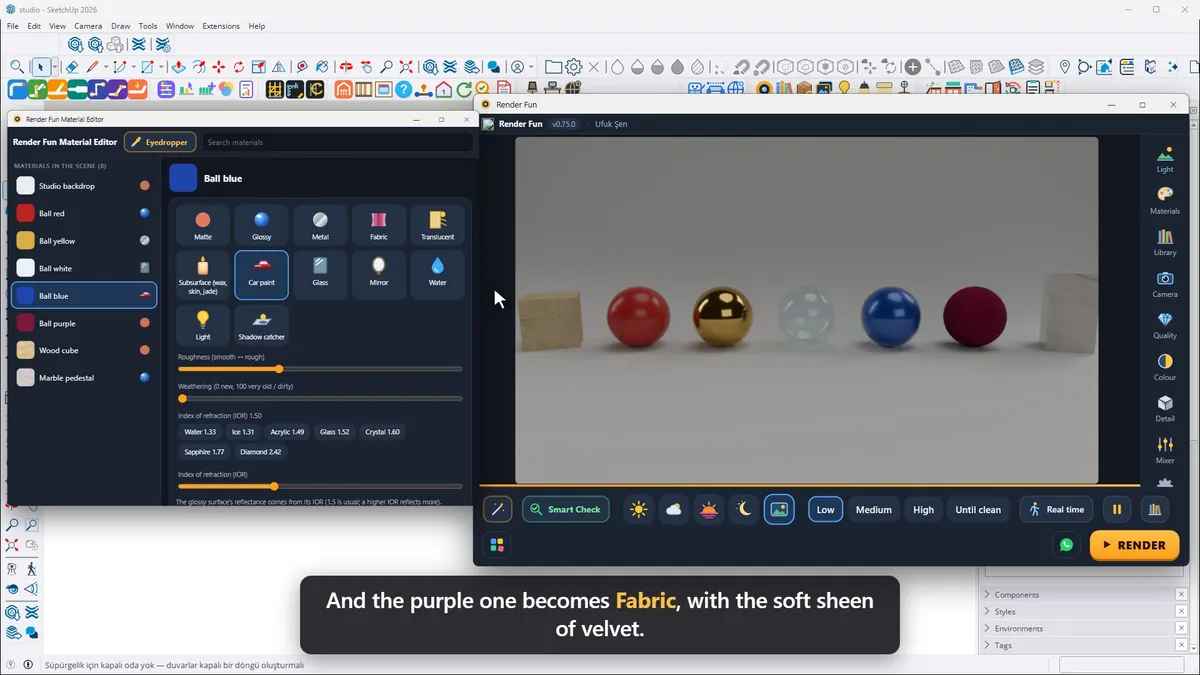Toggle Real time rendering

click(x=1056, y=509)
